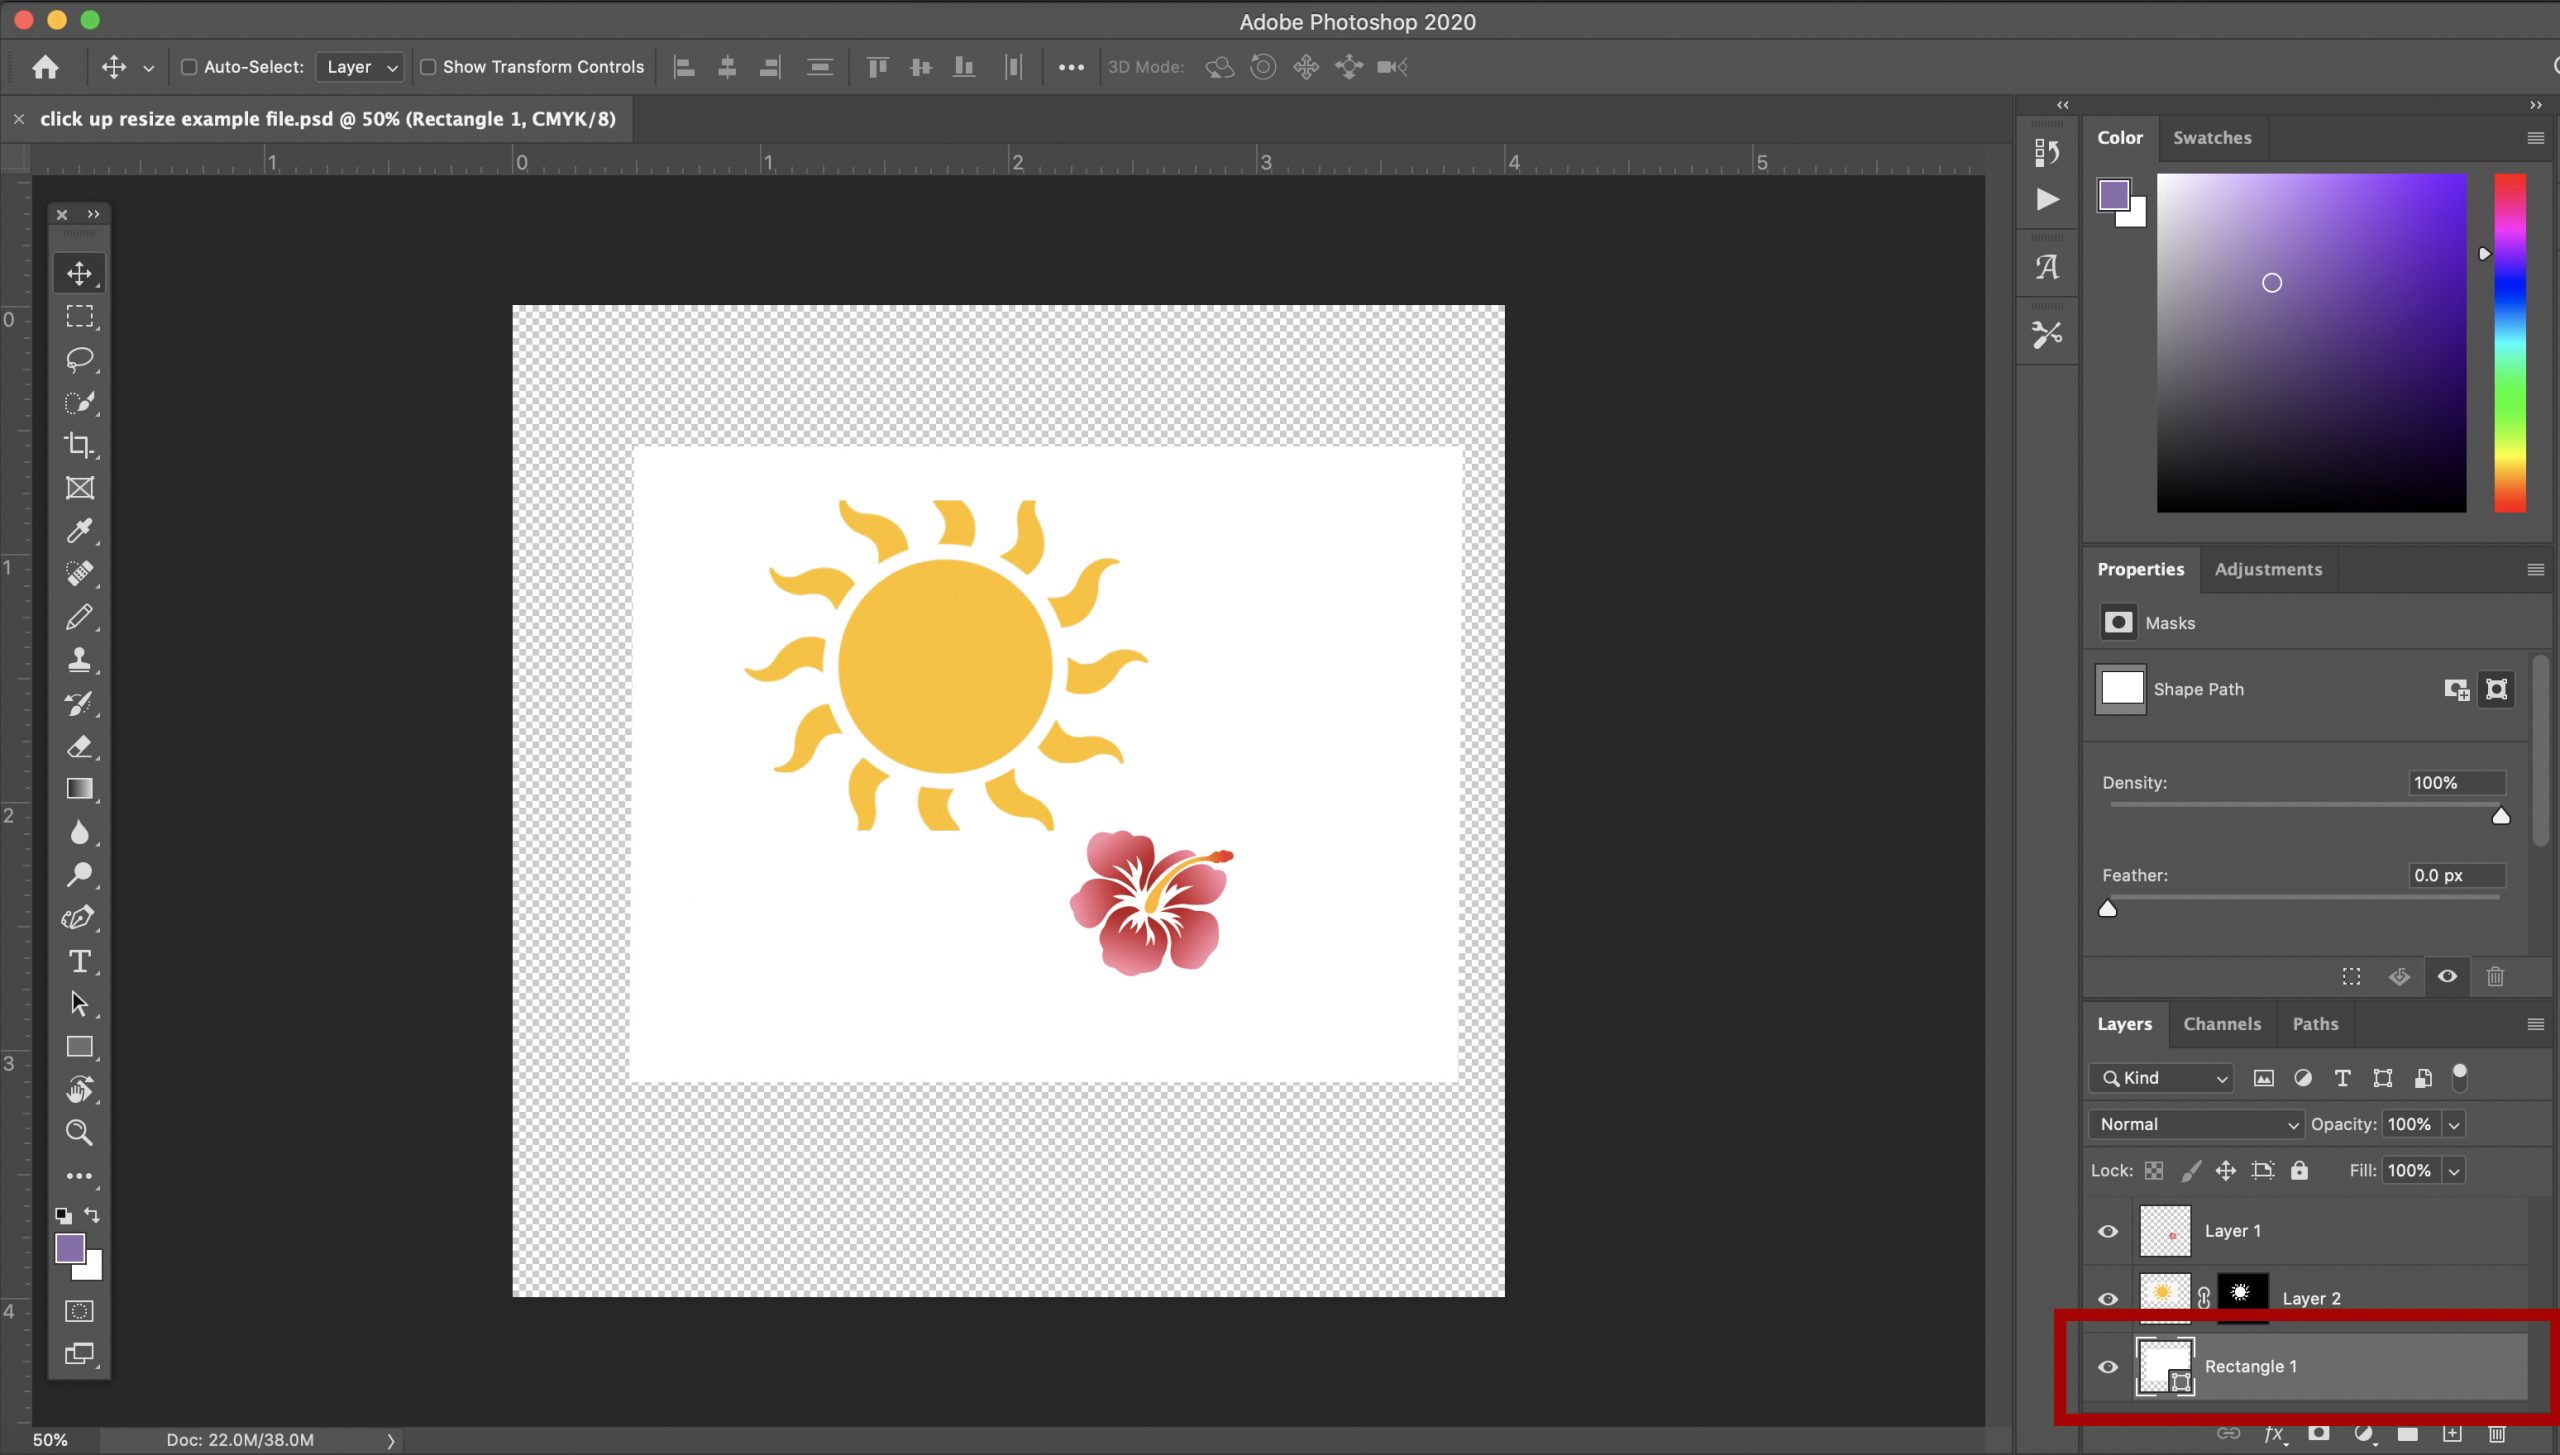
Task: Open the Adjustments tab
Action: tap(2268, 569)
